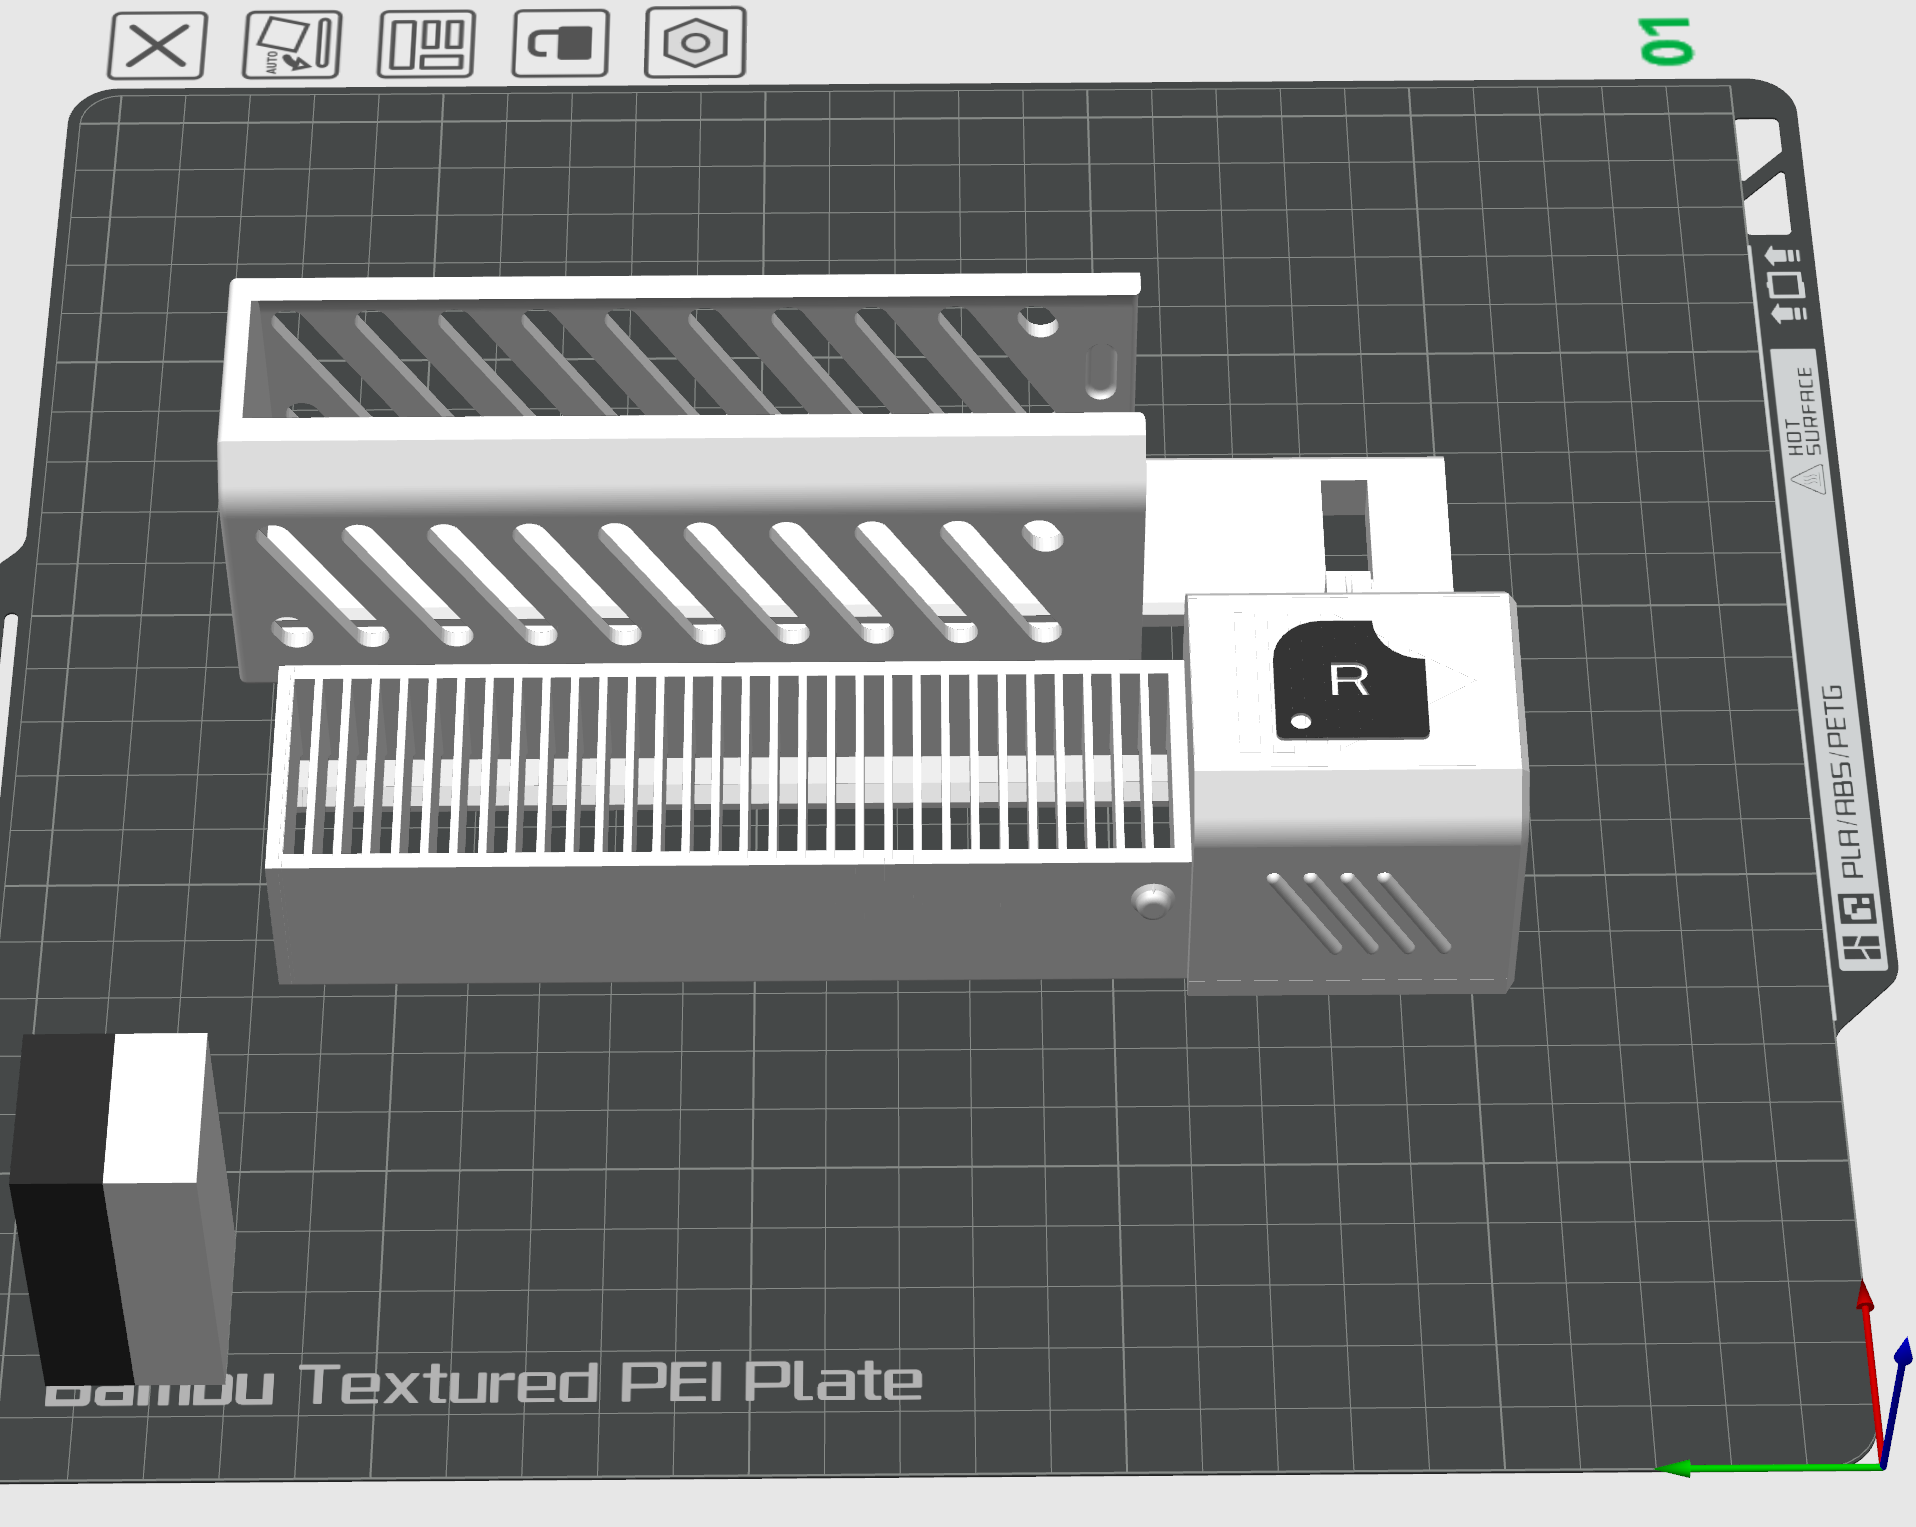The width and height of the screenshot is (1916, 1527).
Task: Select the vertical-slatted long box model
Action: 728,820
